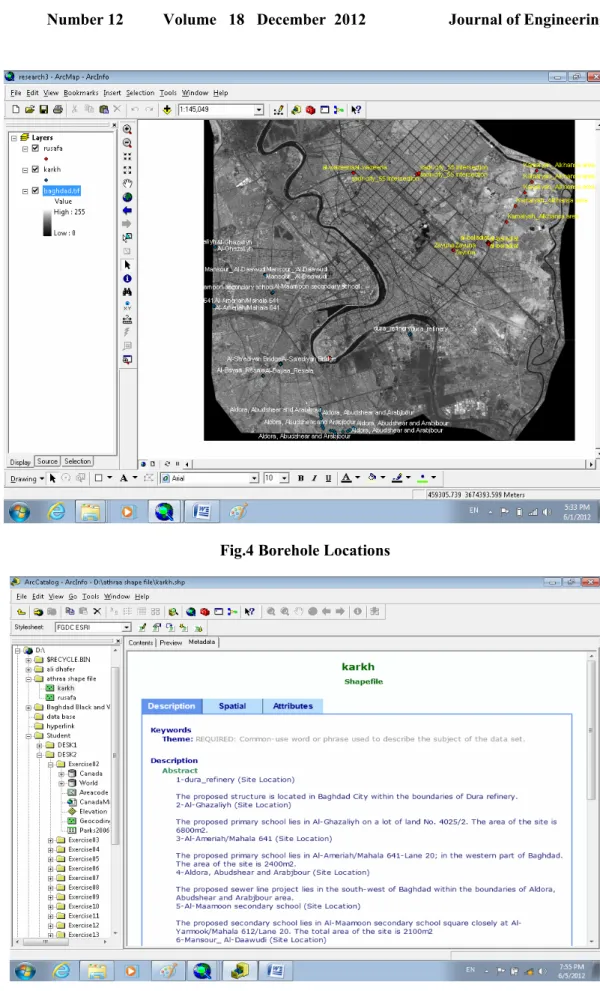Select the Zoom Out tool in ArcMap tools bar

pos(127,143)
